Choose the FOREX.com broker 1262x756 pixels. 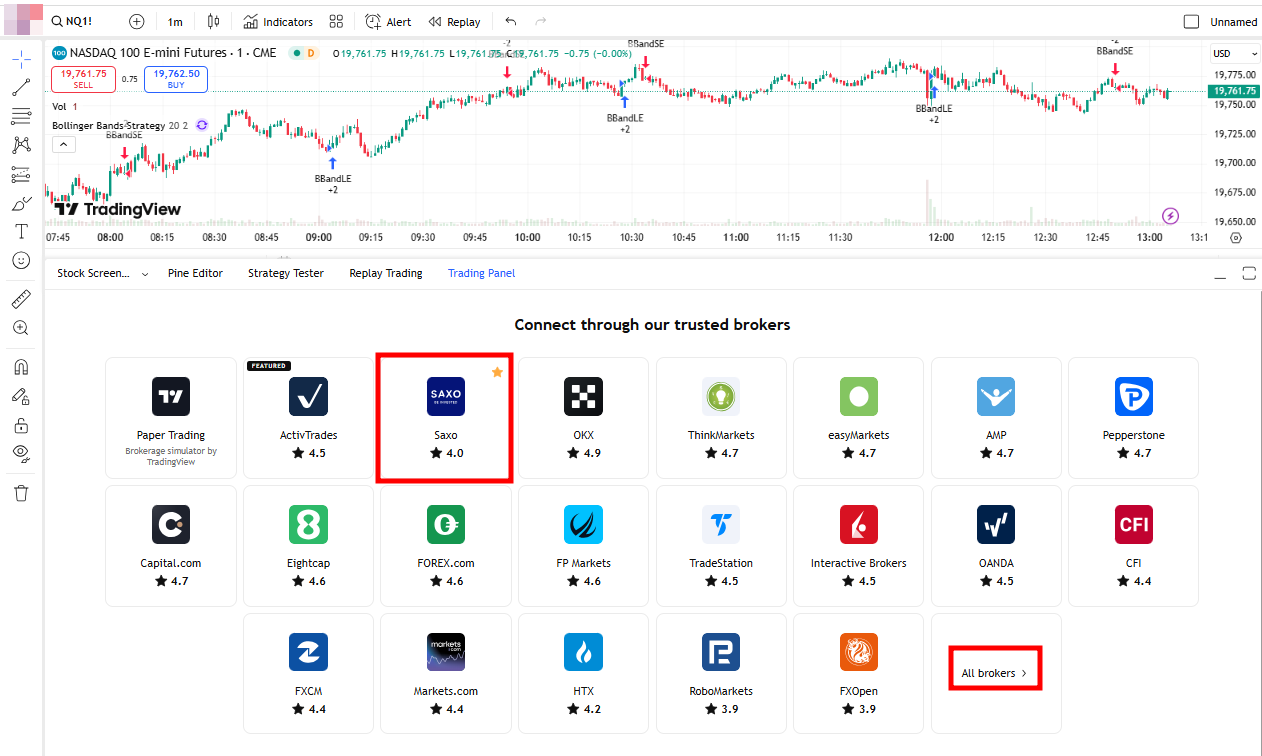[445, 546]
